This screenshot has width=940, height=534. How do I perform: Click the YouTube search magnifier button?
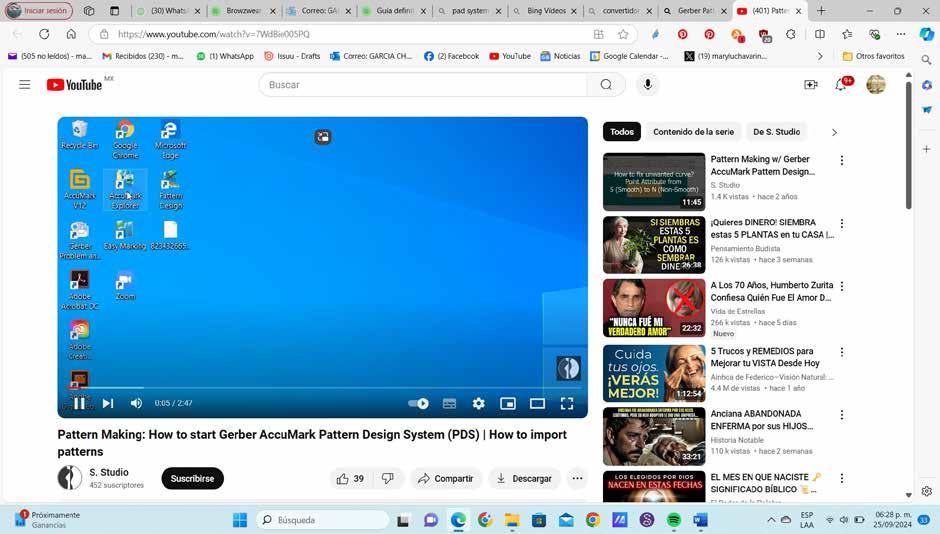pyautogui.click(x=606, y=85)
